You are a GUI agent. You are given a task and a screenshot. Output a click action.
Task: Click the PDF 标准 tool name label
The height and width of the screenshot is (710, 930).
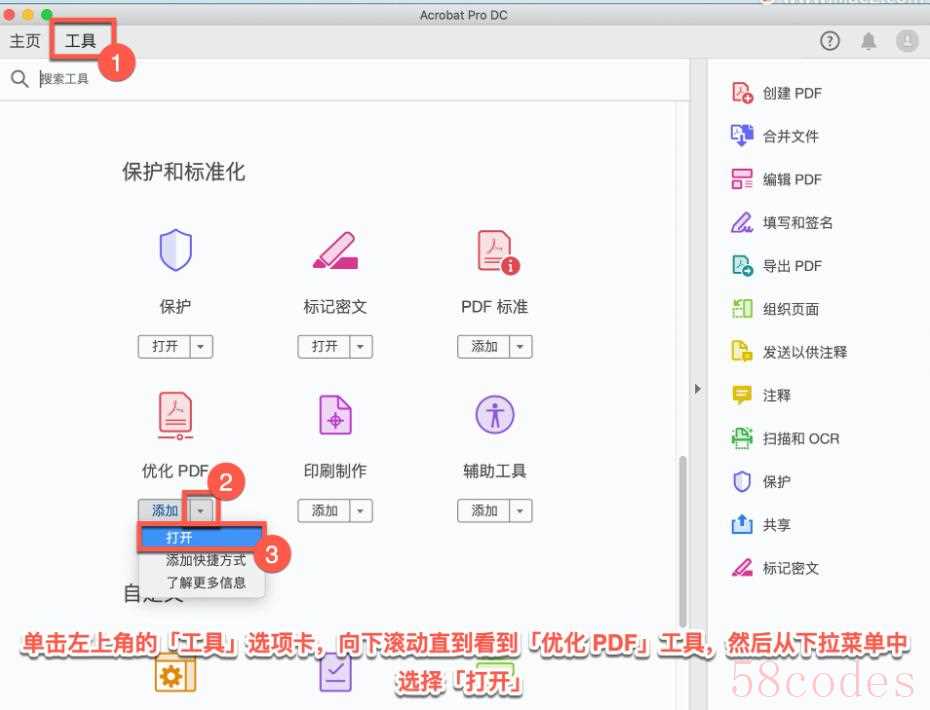click(x=495, y=307)
